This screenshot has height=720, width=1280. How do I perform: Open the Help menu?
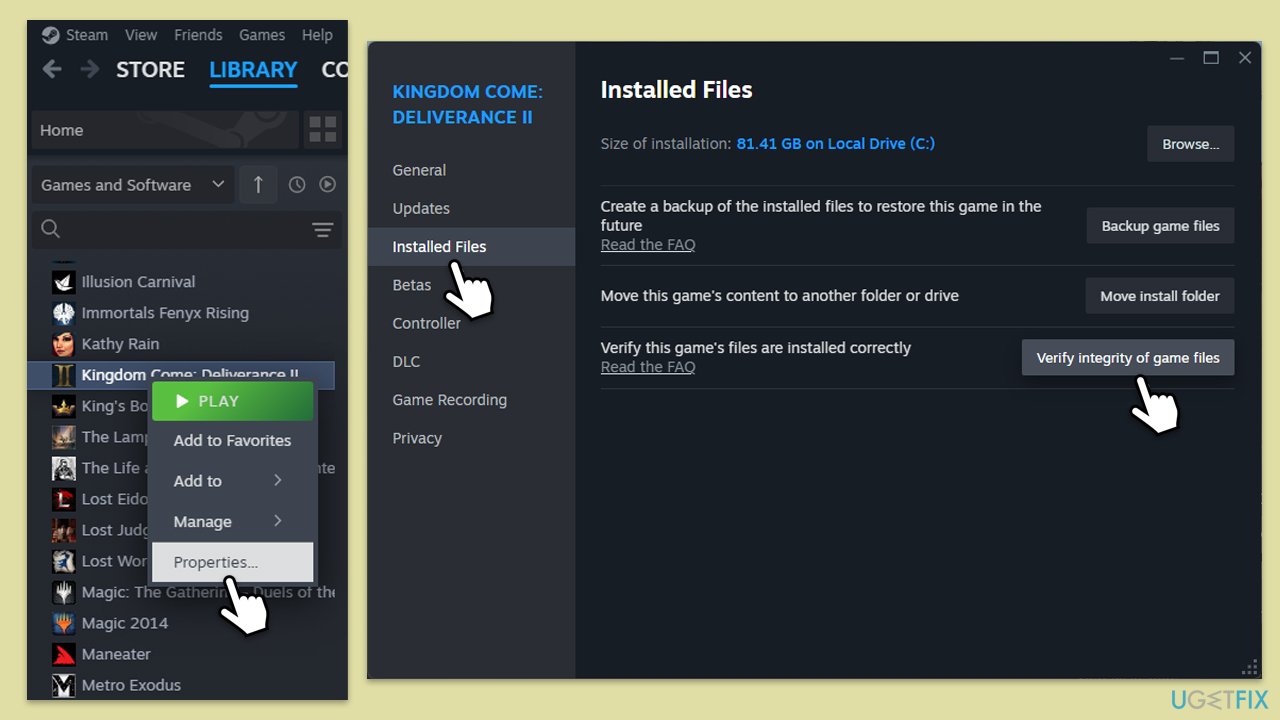click(317, 35)
